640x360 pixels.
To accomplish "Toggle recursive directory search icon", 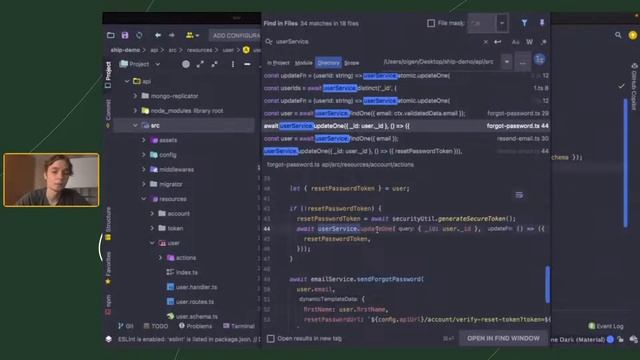I will pos(540,60).
